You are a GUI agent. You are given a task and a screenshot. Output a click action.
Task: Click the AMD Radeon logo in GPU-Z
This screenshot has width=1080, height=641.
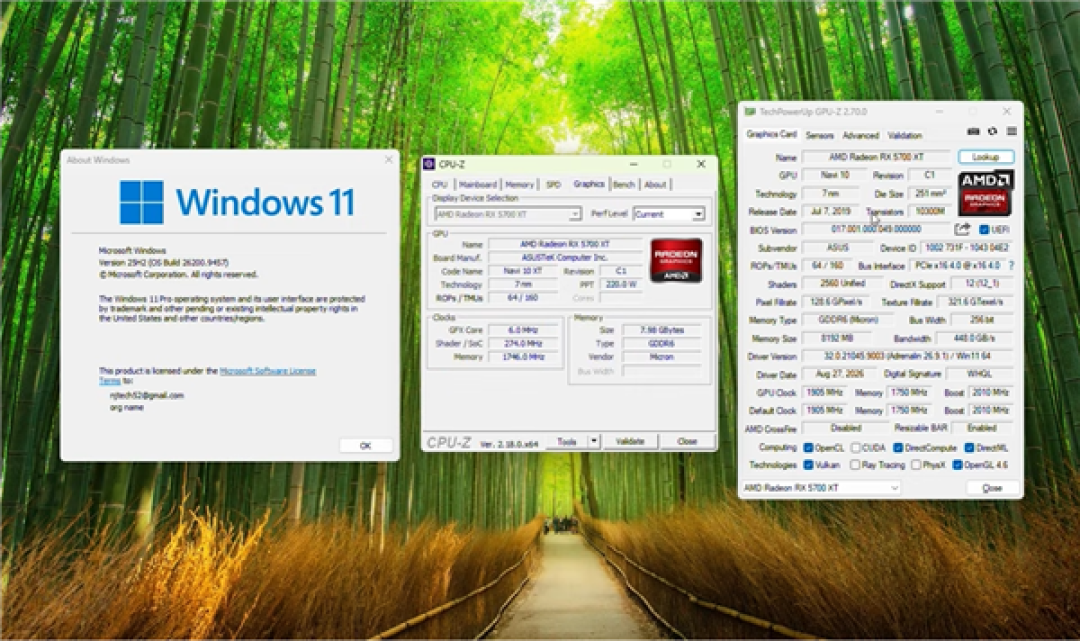tap(986, 193)
